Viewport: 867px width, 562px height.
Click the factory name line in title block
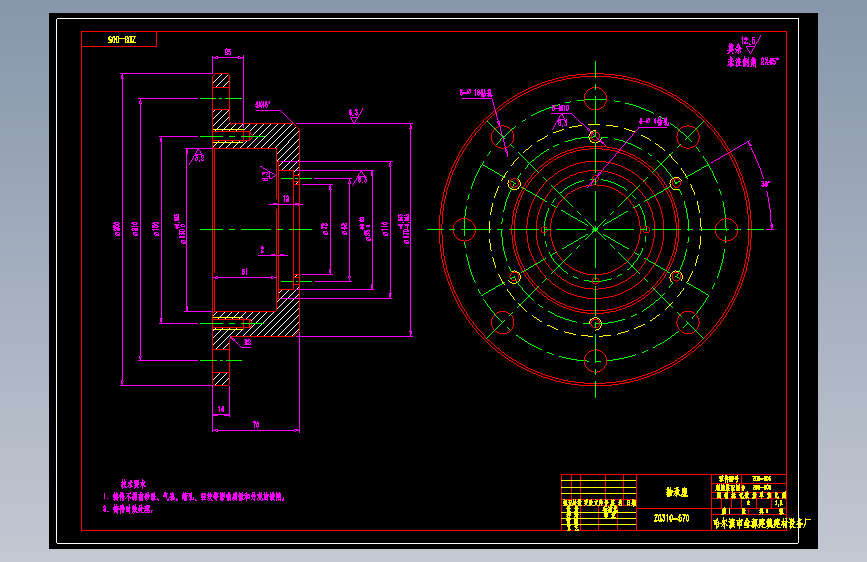pos(762,523)
